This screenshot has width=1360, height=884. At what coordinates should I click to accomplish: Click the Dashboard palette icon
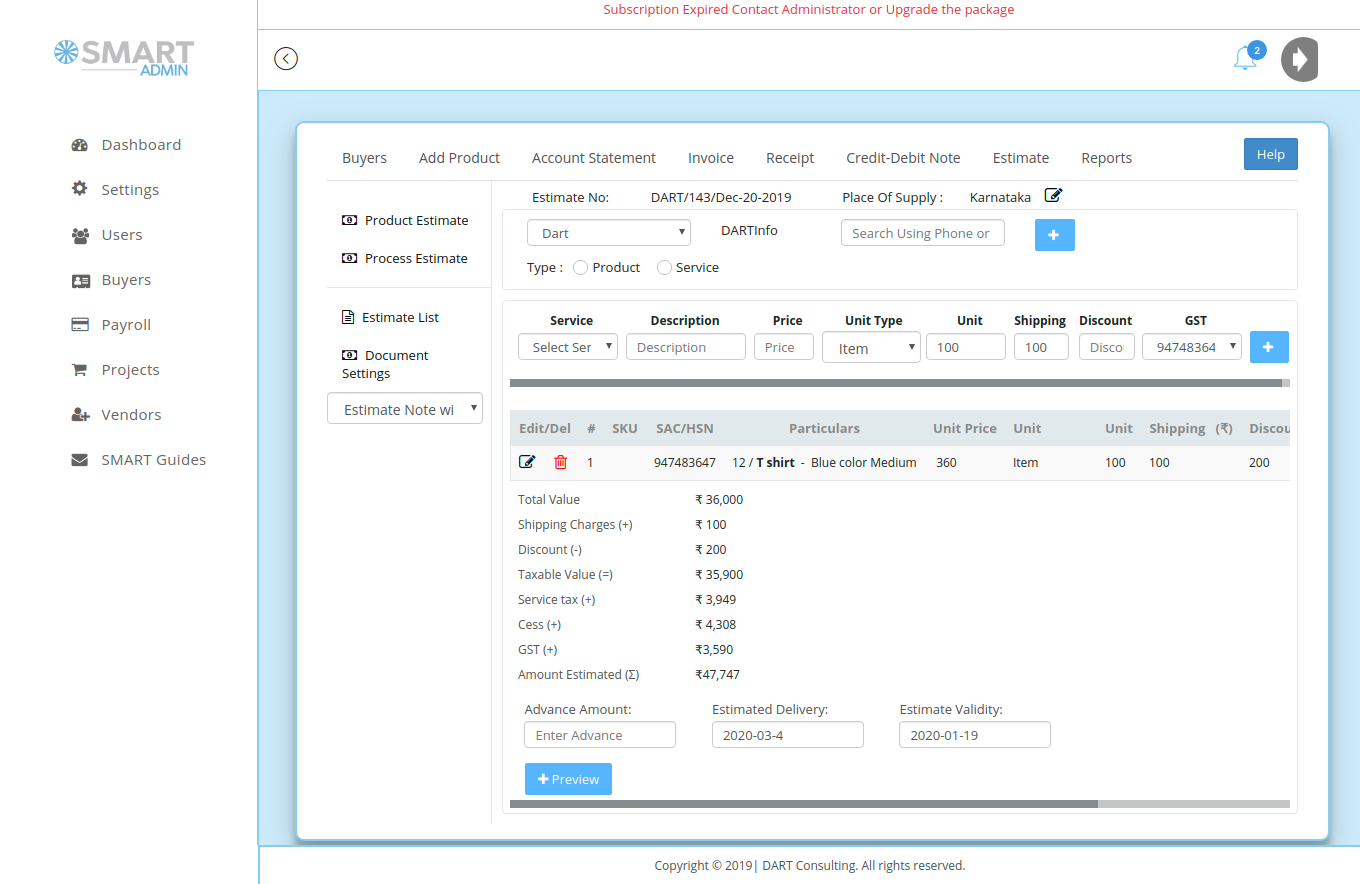point(80,145)
